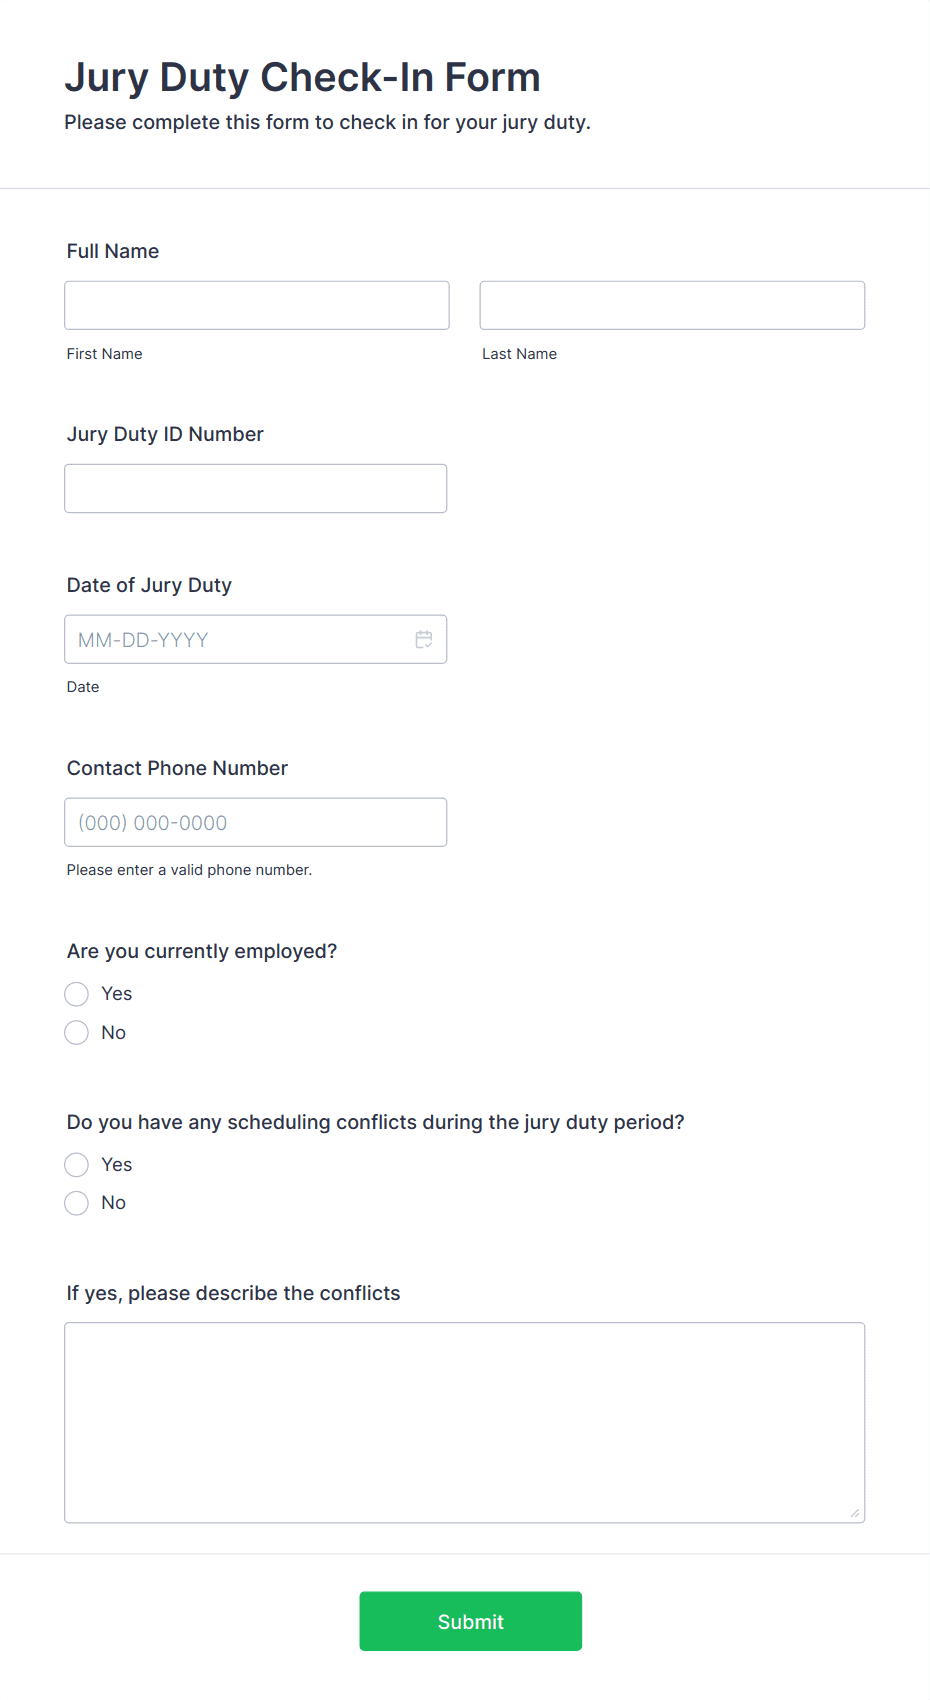This screenshot has height=1700, width=930.
Task: Click into the First Name field
Action: click(x=256, y=305)
